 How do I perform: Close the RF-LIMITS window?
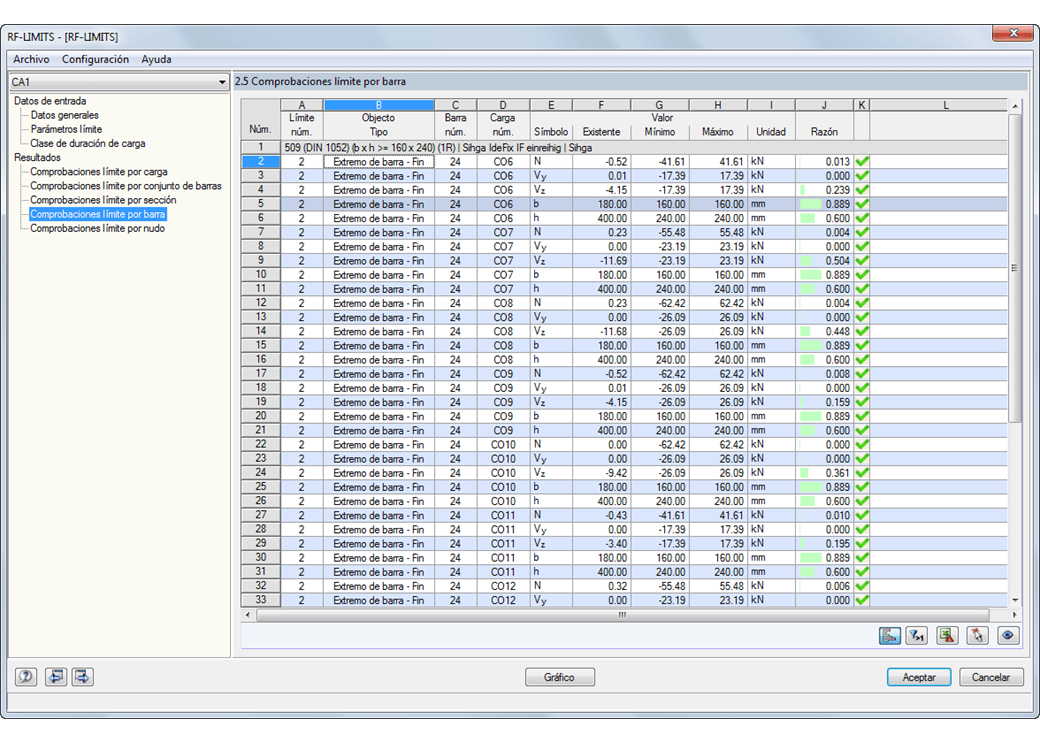tap(1013, 33)
